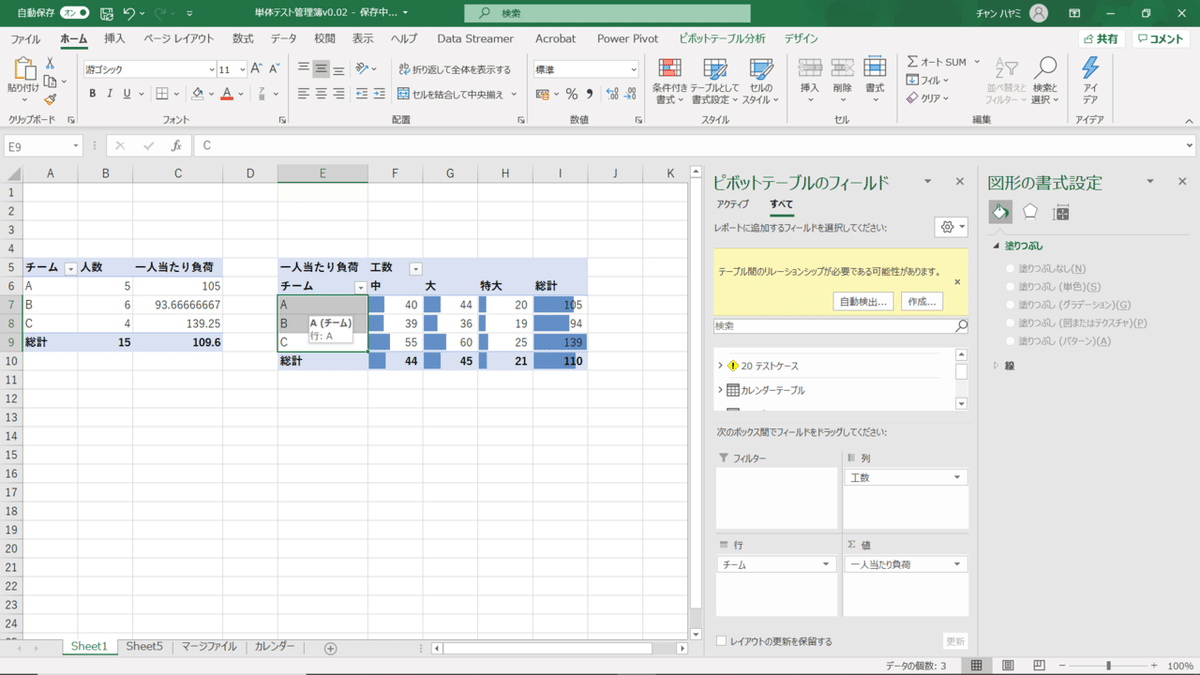Switch to Page Layout view in status bar

point(1009,665)
